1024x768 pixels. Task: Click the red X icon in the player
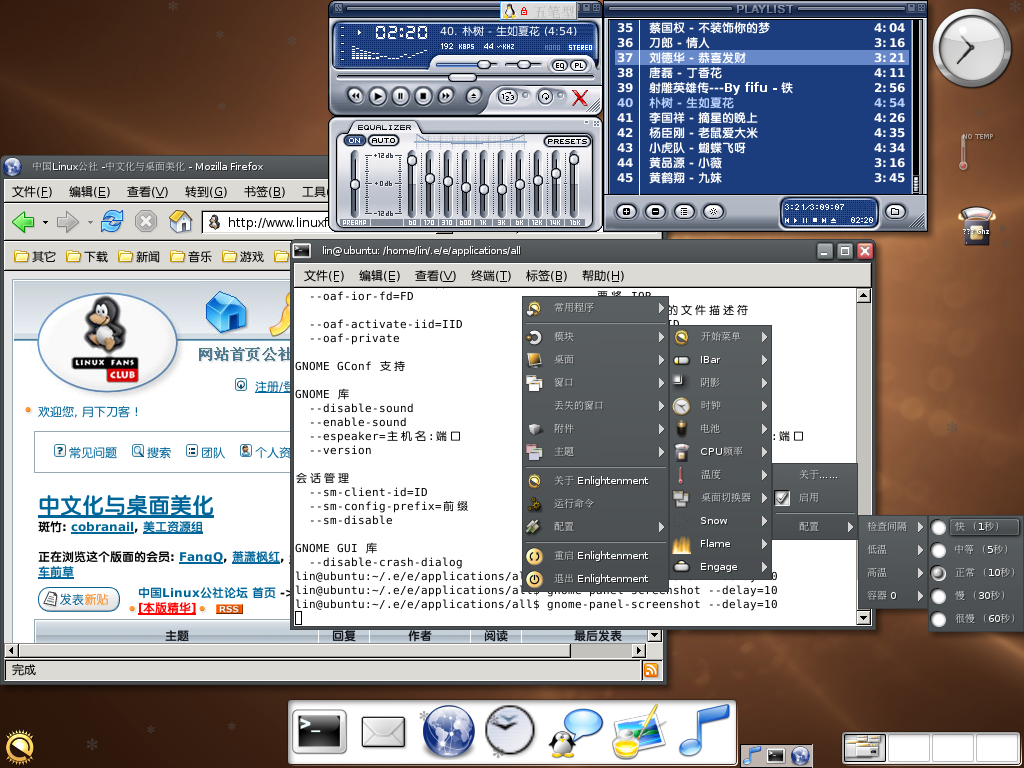point(580,98)
